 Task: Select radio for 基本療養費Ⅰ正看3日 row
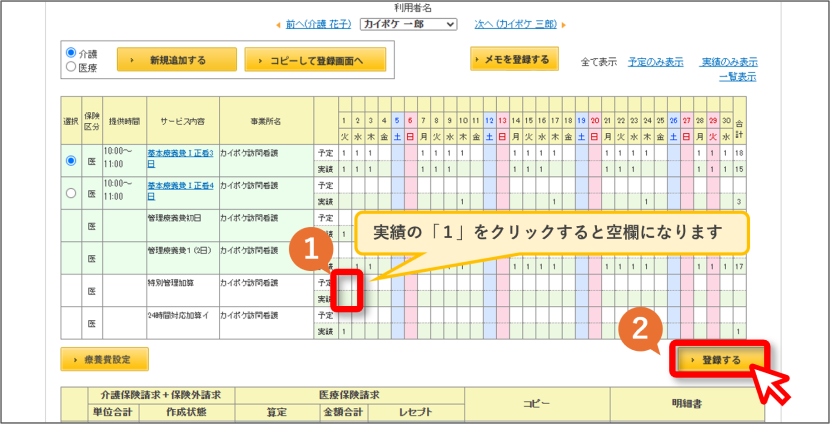coord(71,161)
